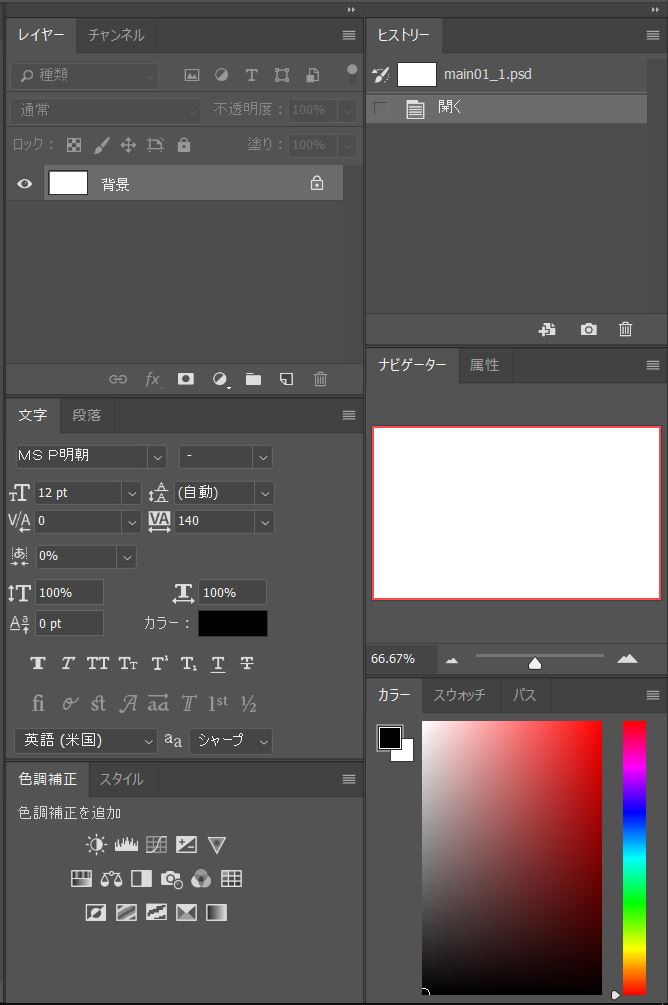The height and width of the screenshot is (1005, 668).
Task: Toggle history brush source box for 開く
Action: pyautogui.click(x=380, y=109)
